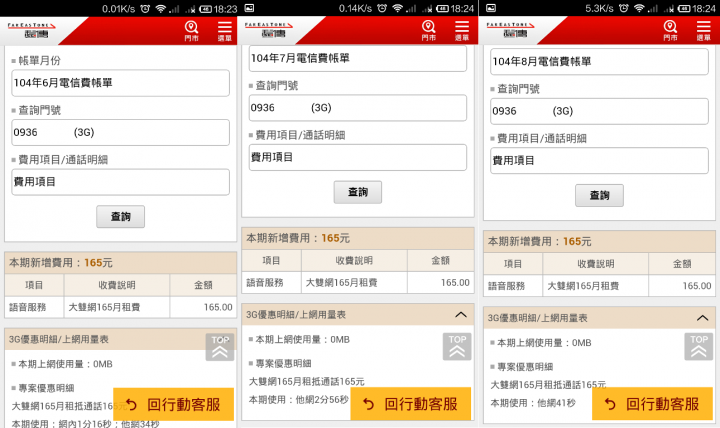Tap 回行動客服 button in the left screenshot
This screenshot has width=720, height=428.
click(x=174, y=404)
